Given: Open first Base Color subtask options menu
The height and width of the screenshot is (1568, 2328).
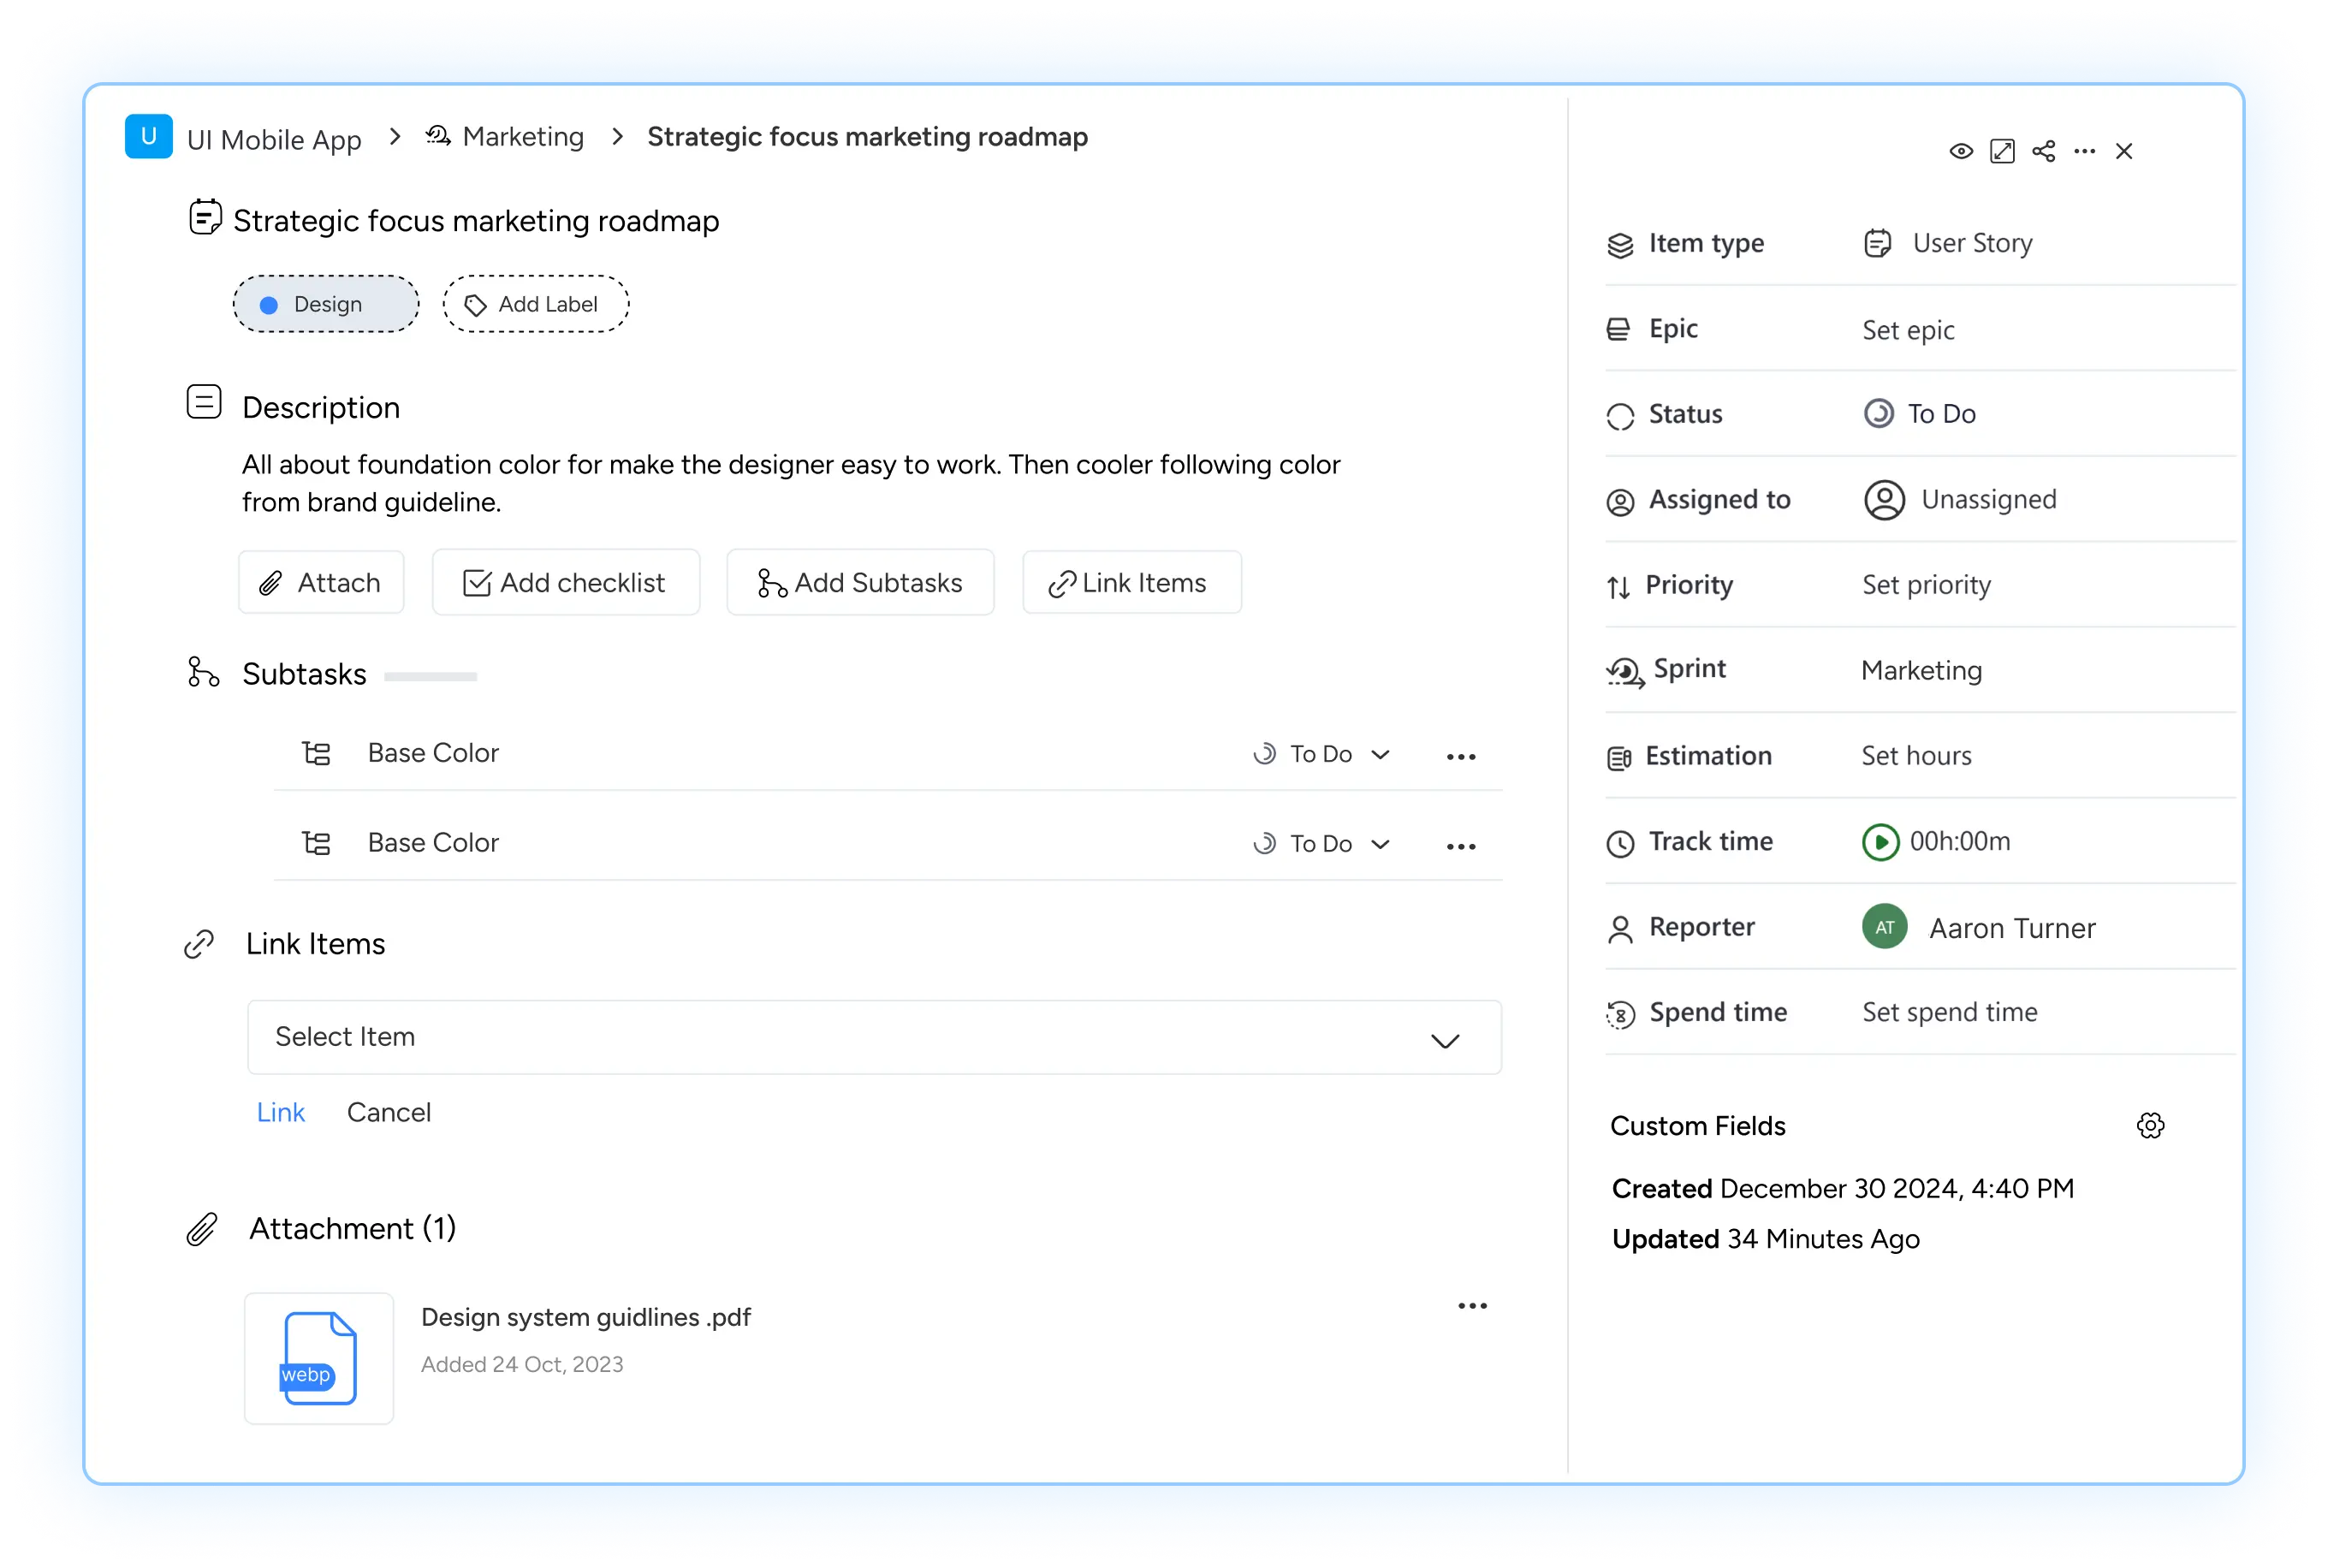Looking at the screenshot, I should coord(1460,757).
